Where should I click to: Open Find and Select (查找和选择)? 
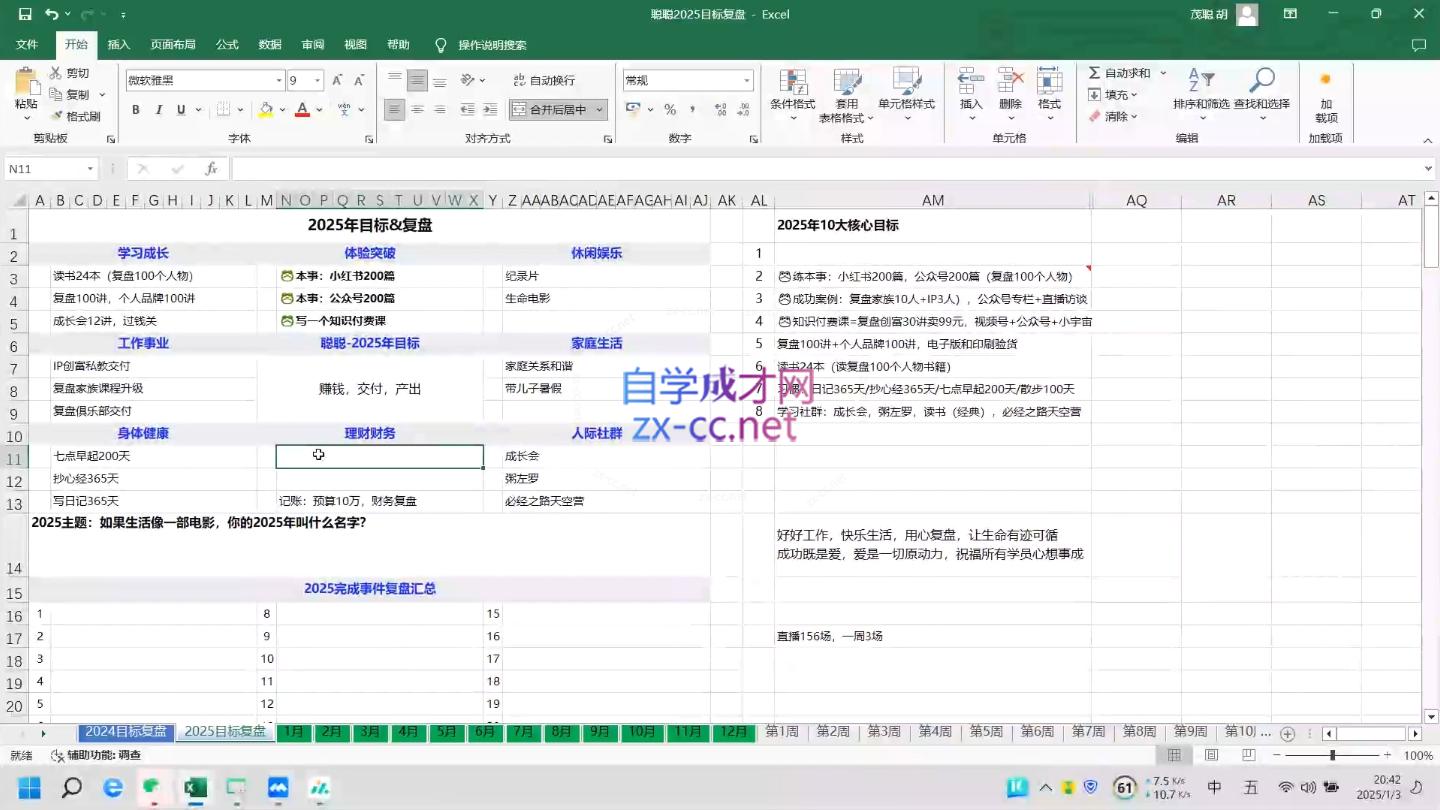[1261, 94]
